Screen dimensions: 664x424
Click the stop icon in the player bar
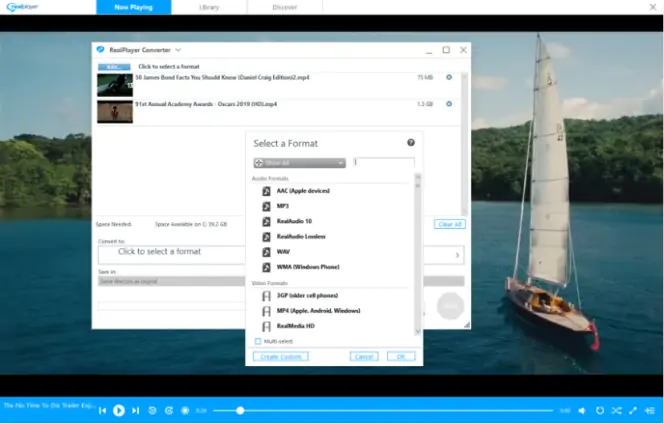click(185, 410)
